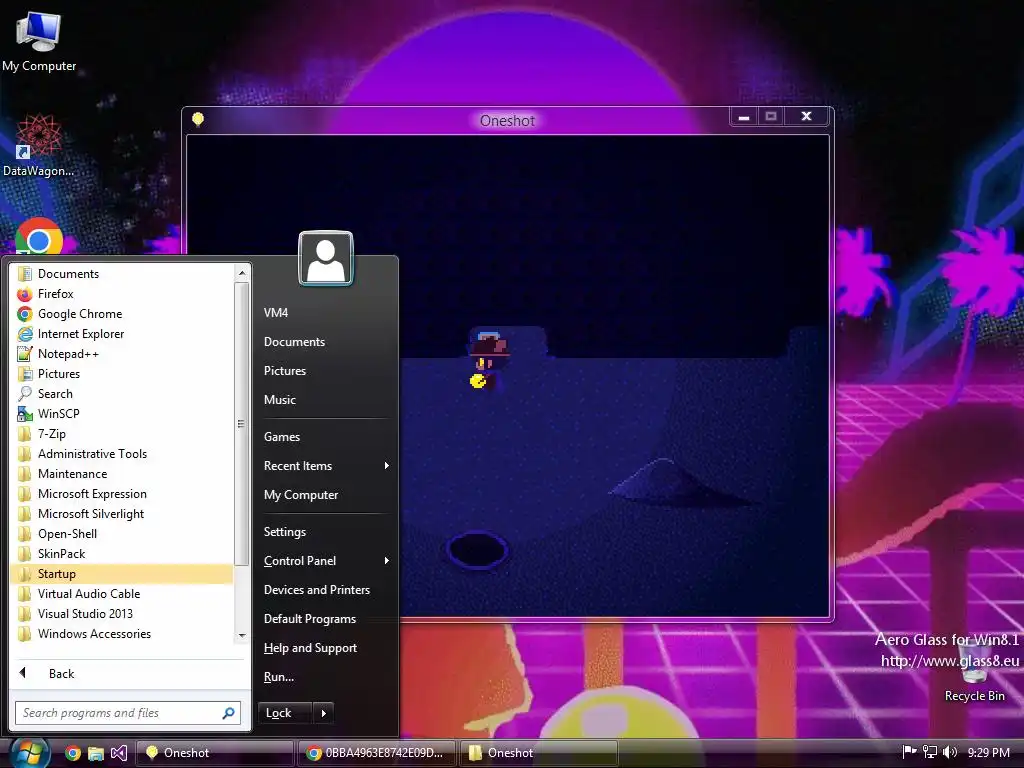
Task: Click the Windows Start orb
Action: tap(29, 752)
